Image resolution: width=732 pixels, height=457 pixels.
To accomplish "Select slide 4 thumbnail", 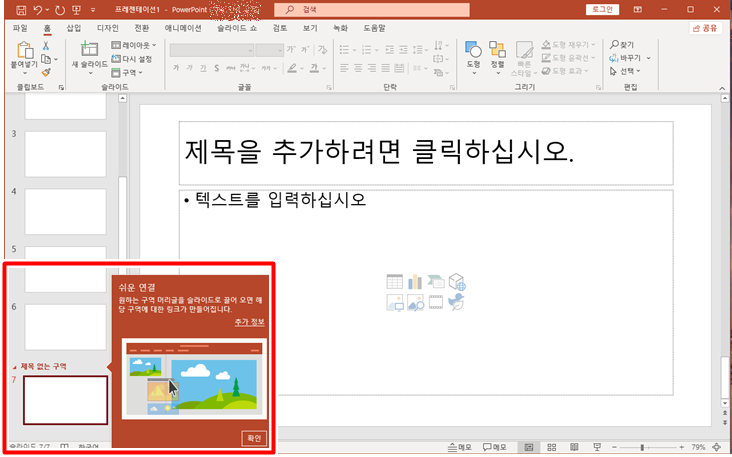I will tap(65, 212).
